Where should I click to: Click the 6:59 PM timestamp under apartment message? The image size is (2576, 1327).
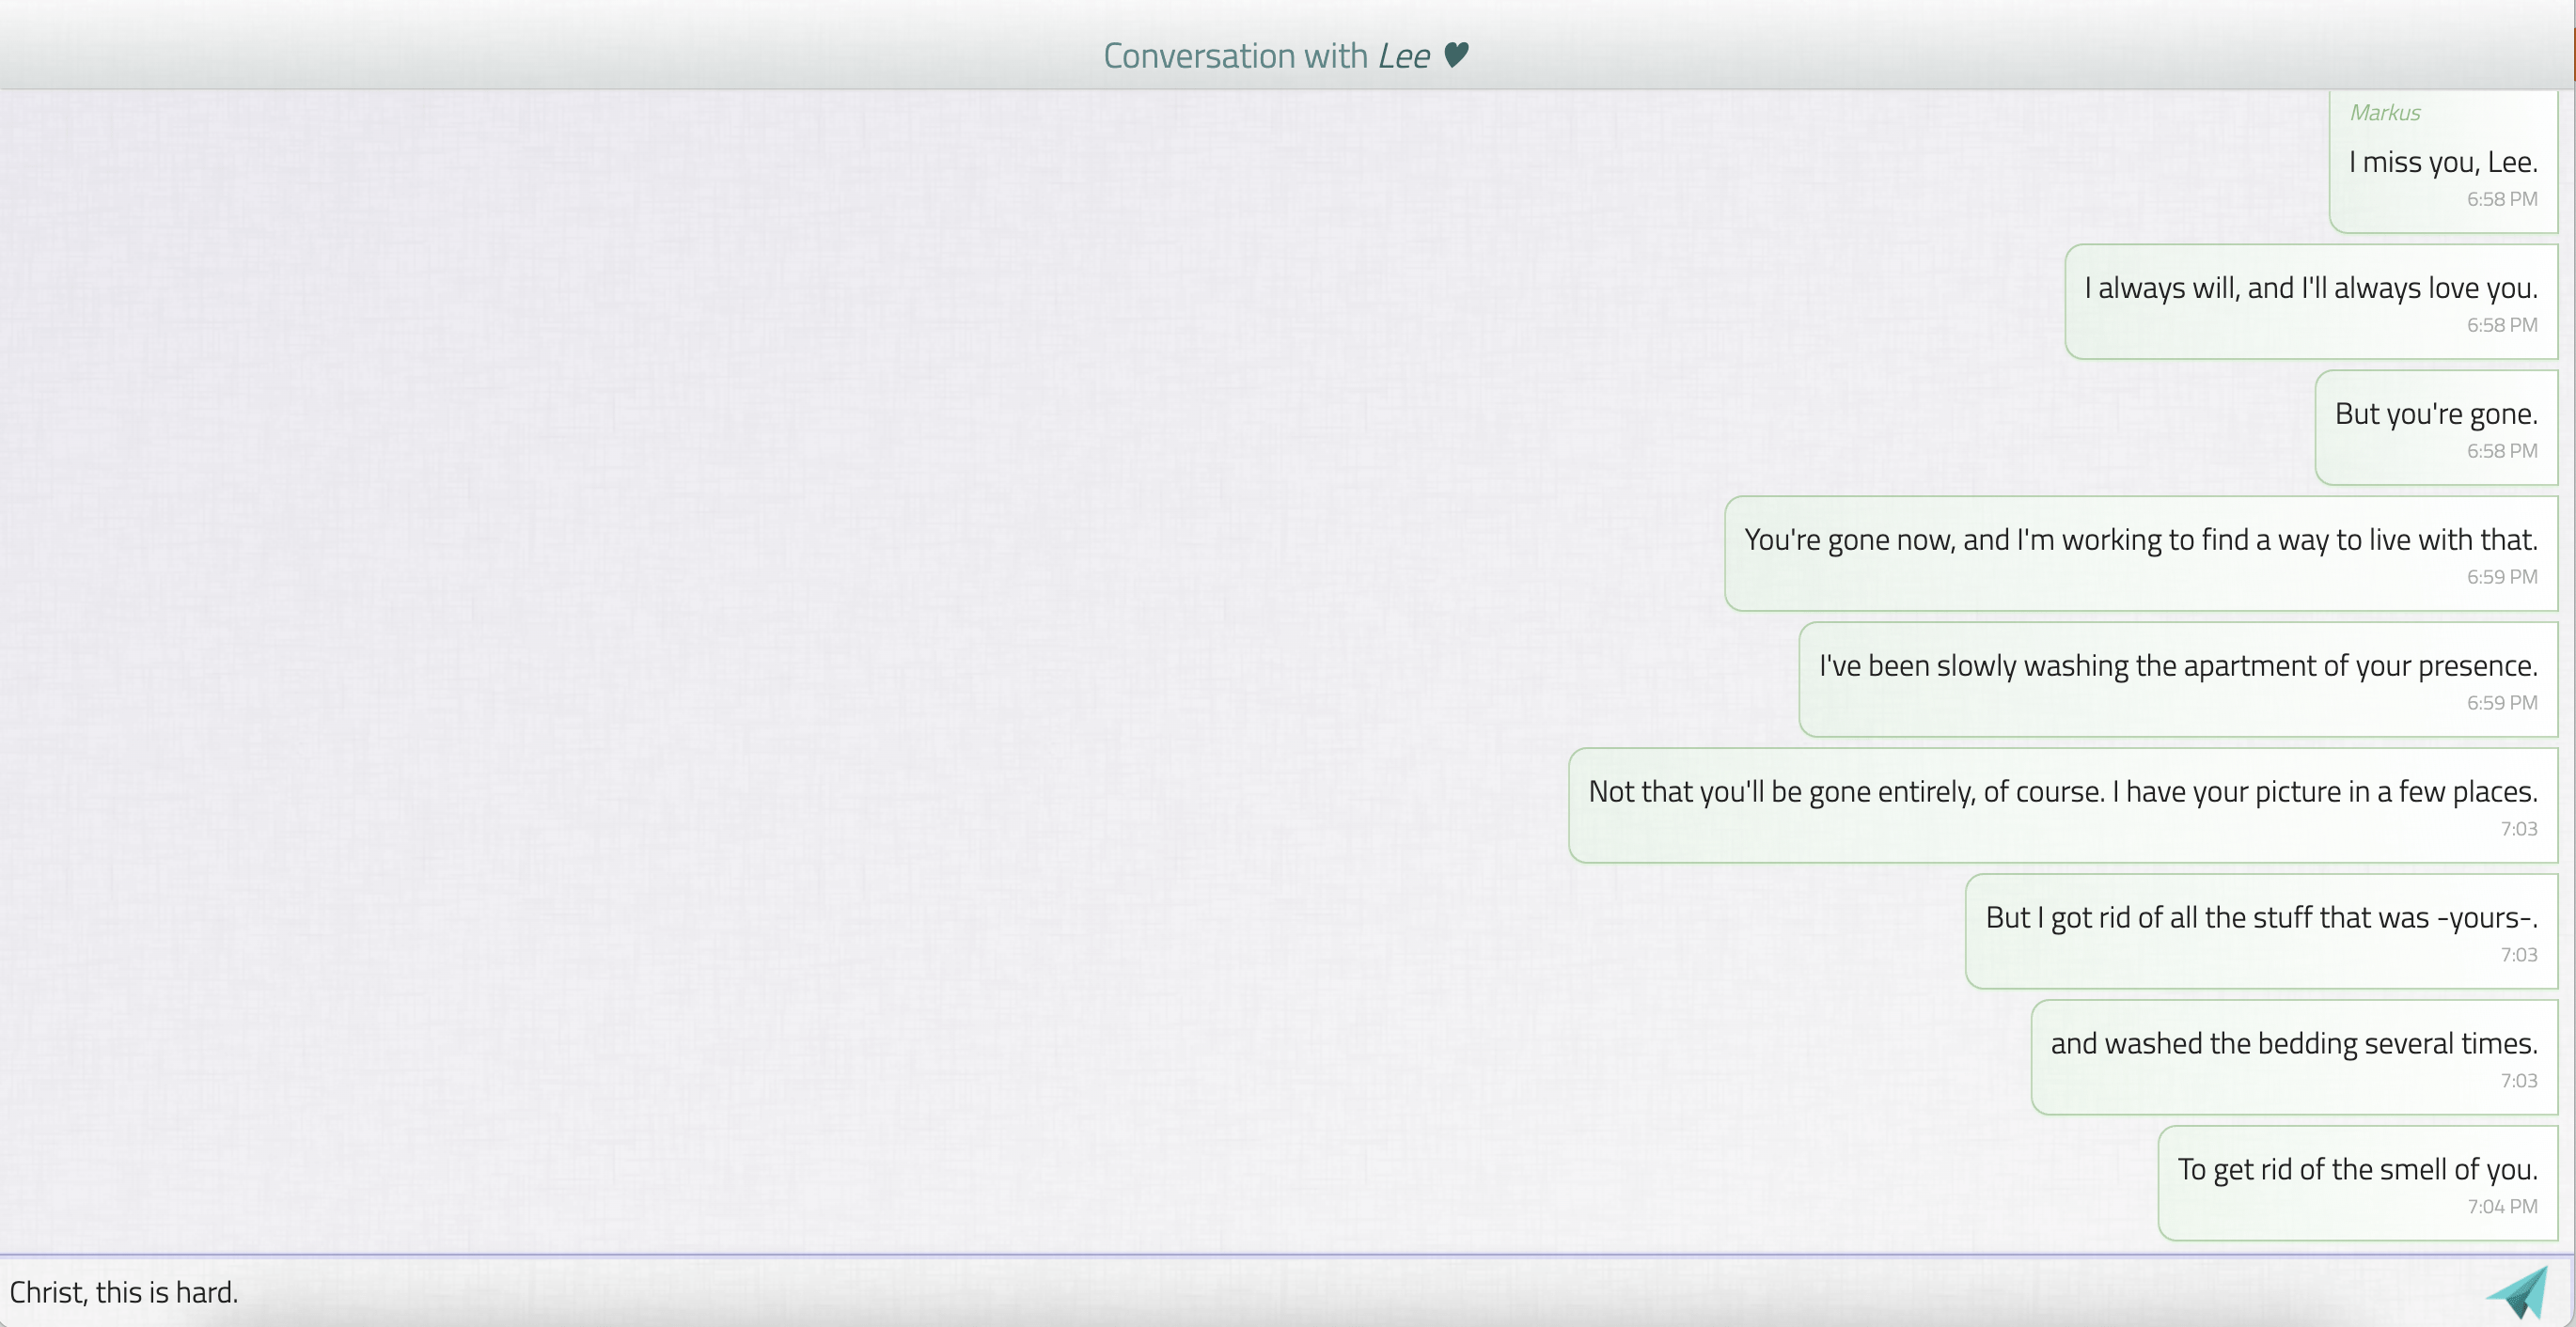click(2502, 702)
